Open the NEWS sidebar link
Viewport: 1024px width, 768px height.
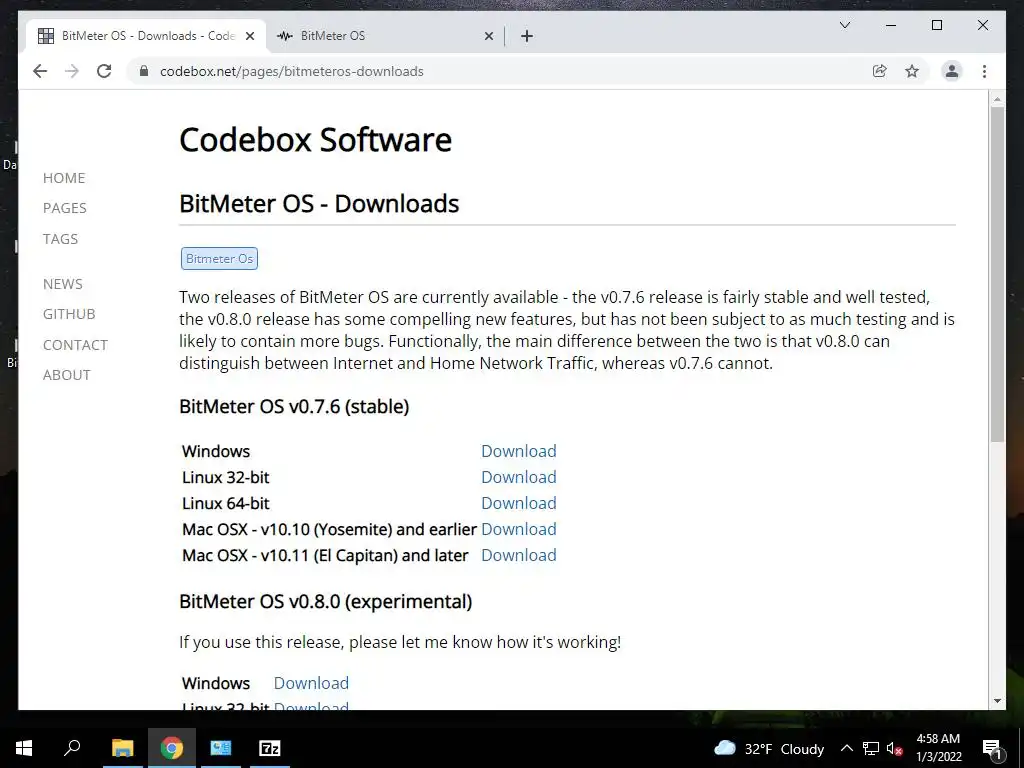(x=63, y=283)
